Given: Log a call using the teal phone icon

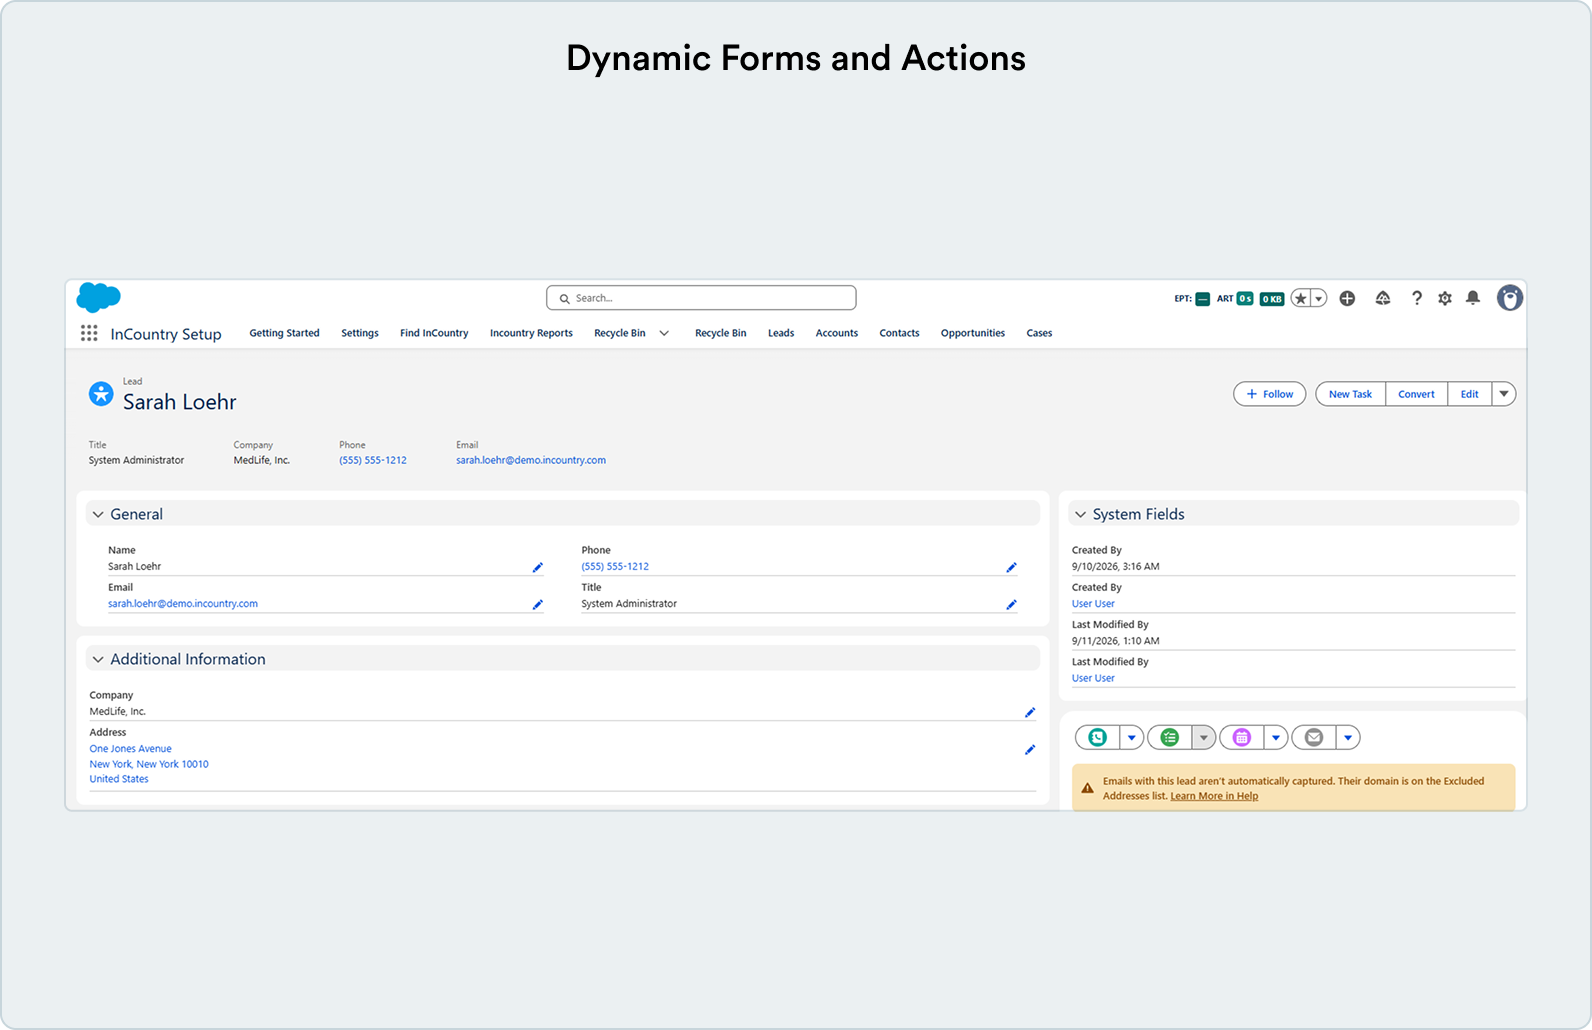Looking at the screenshot, I should pos(1098,738).
